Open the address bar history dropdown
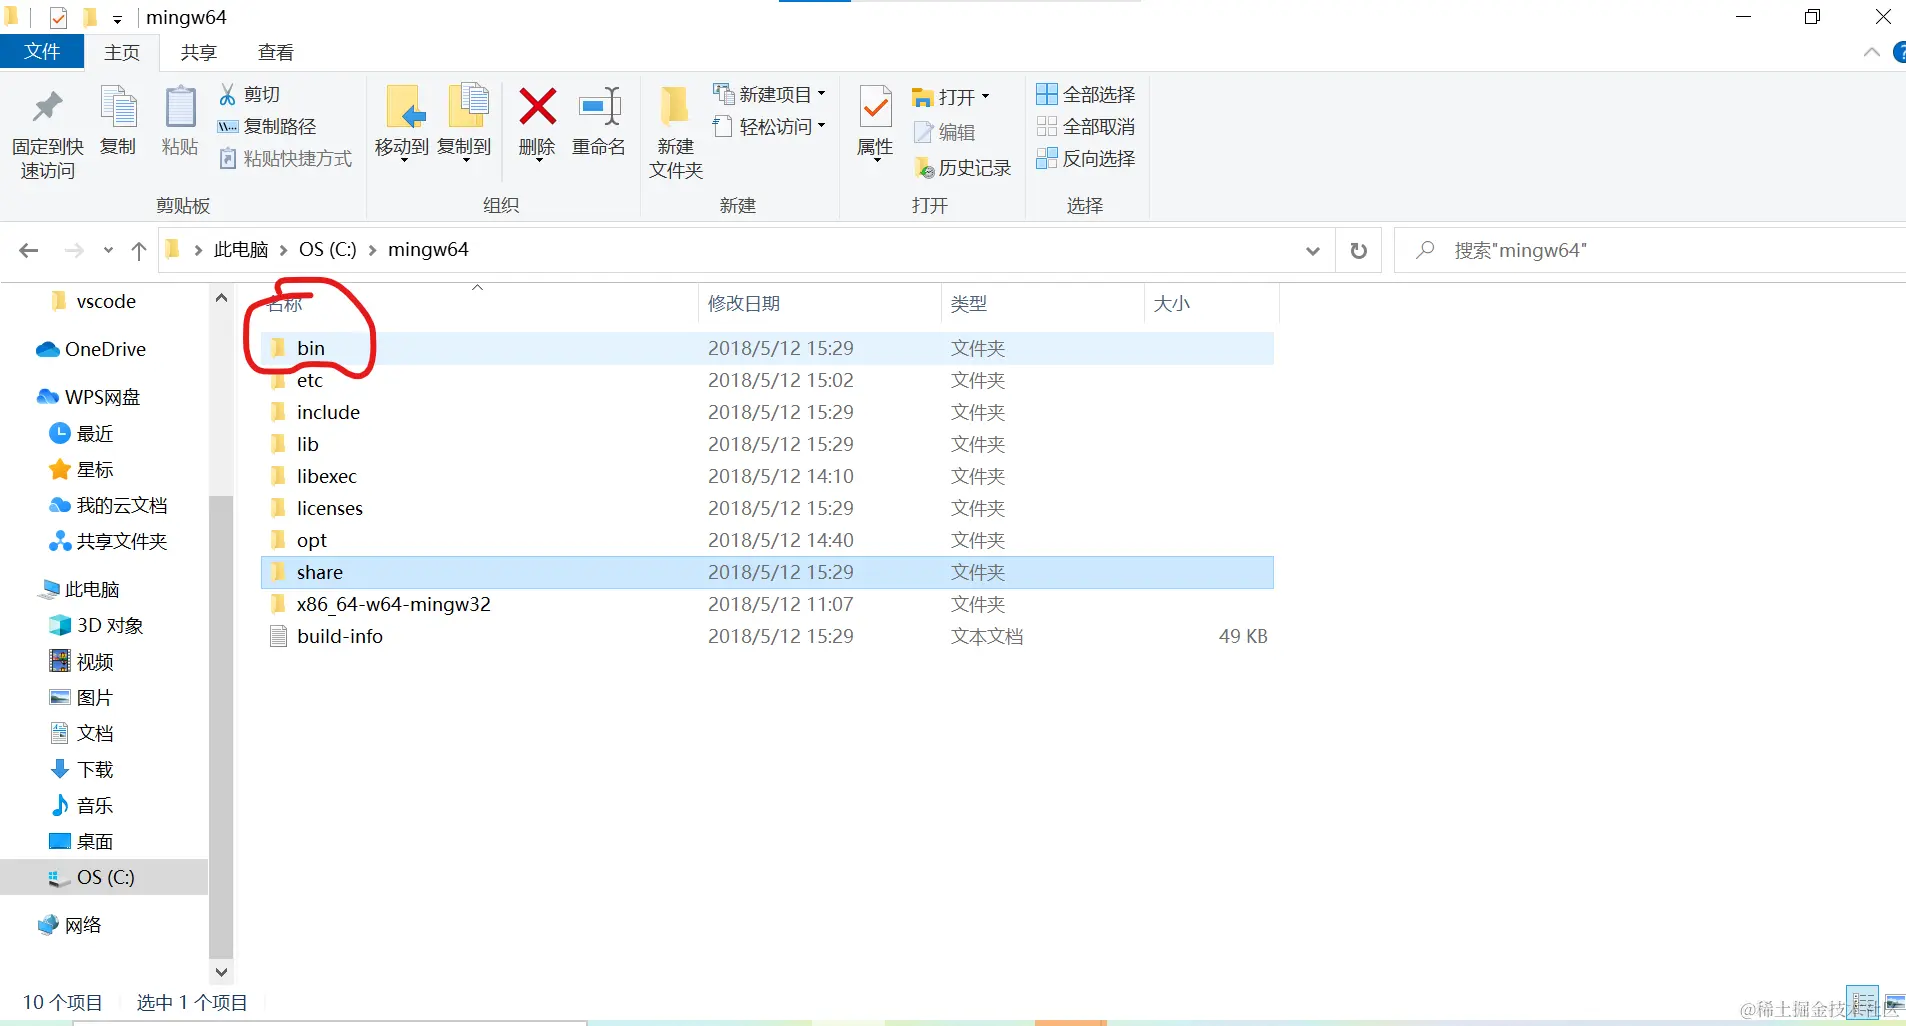 (1311, 250)
